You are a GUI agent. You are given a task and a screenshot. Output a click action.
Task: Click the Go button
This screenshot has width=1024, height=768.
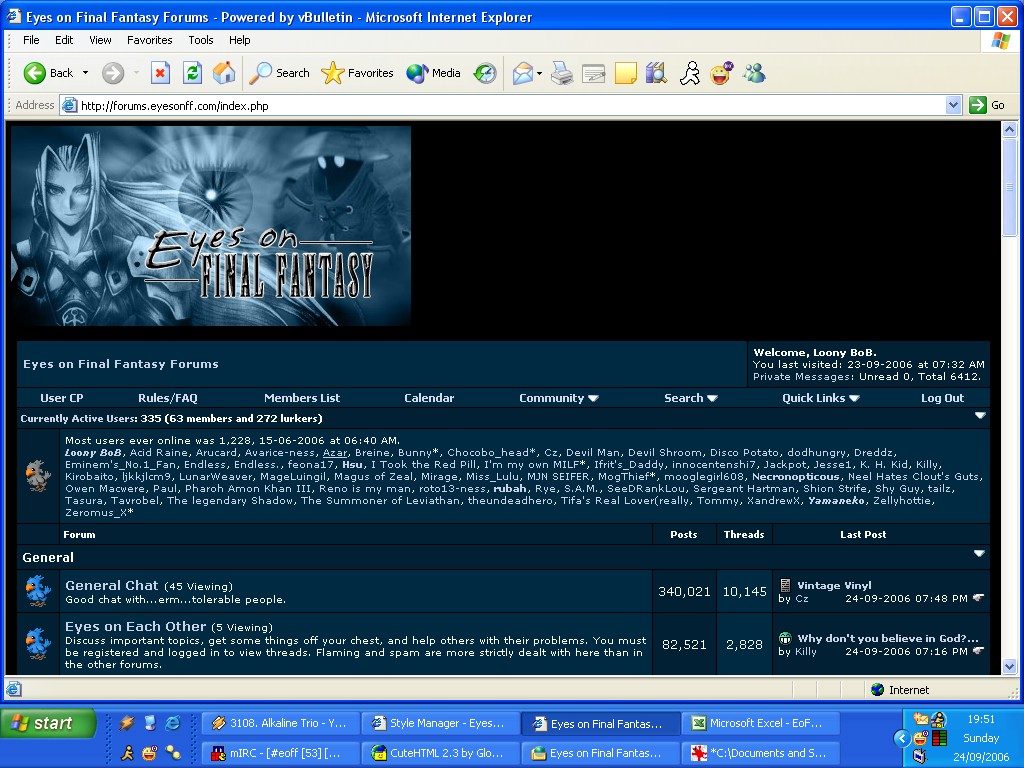[987, 105]
